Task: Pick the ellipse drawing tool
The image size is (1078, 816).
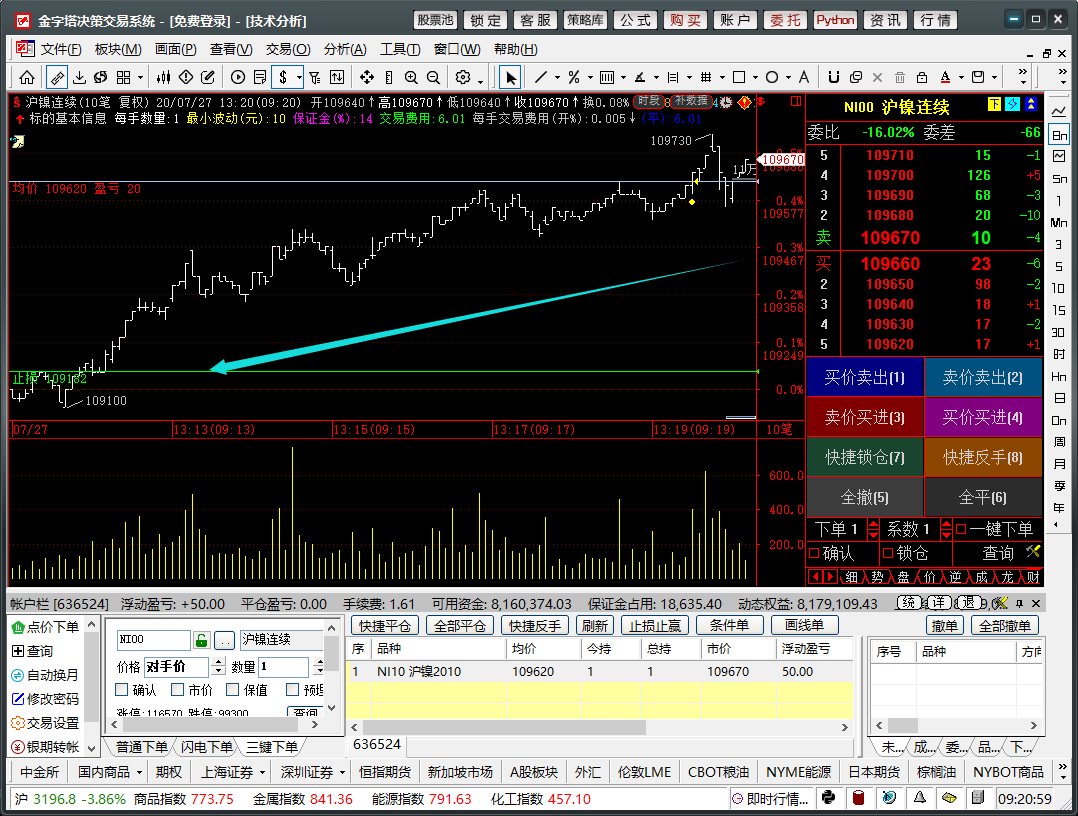Action: click(x=772, y=77)
